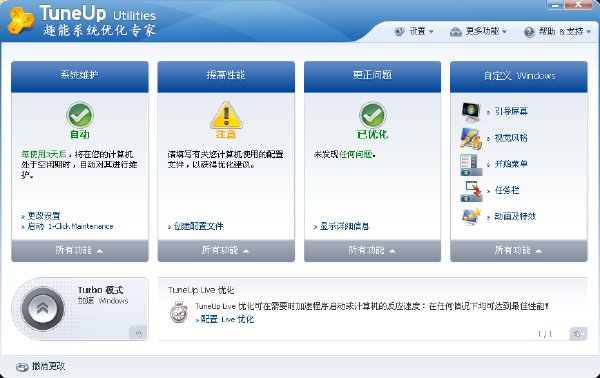Screen dimensions: 600x378
Task: Open the 更多功能 dropdown menu
Action: (x=479, y=31)
